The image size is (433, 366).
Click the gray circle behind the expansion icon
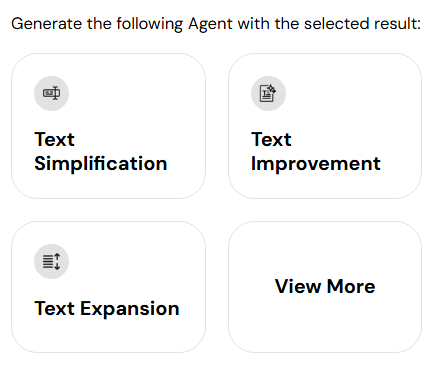51,261
